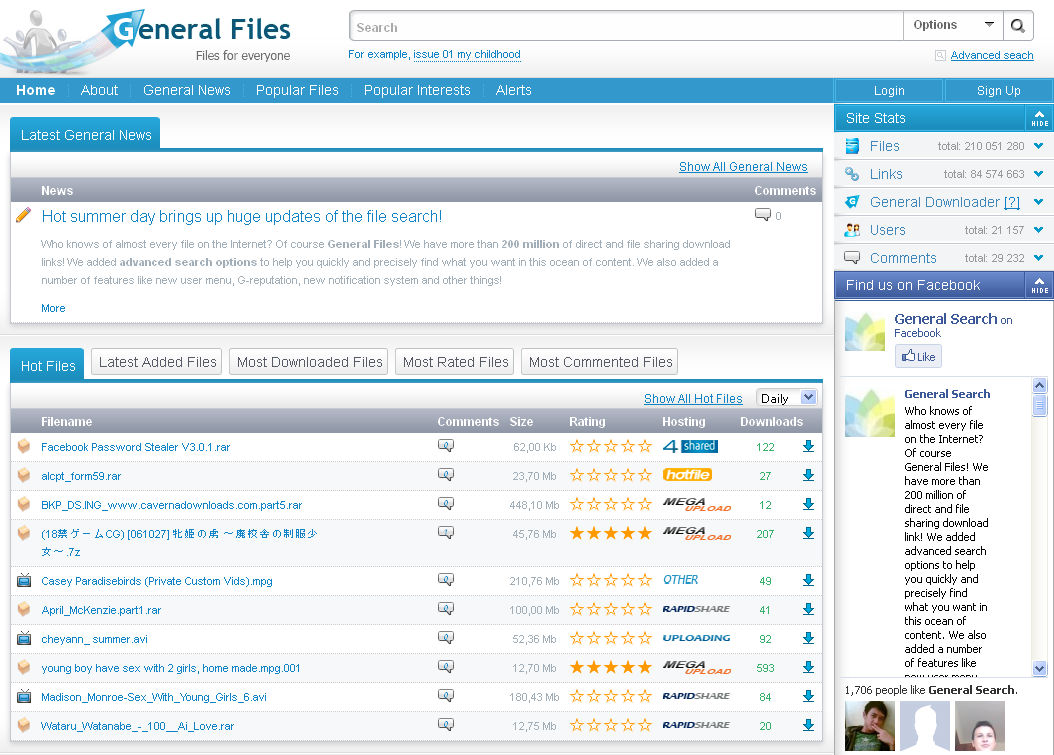Open comments icon for alcpt_form59.rar
The width and height of the screenshot is (1054, 755).
446,474
